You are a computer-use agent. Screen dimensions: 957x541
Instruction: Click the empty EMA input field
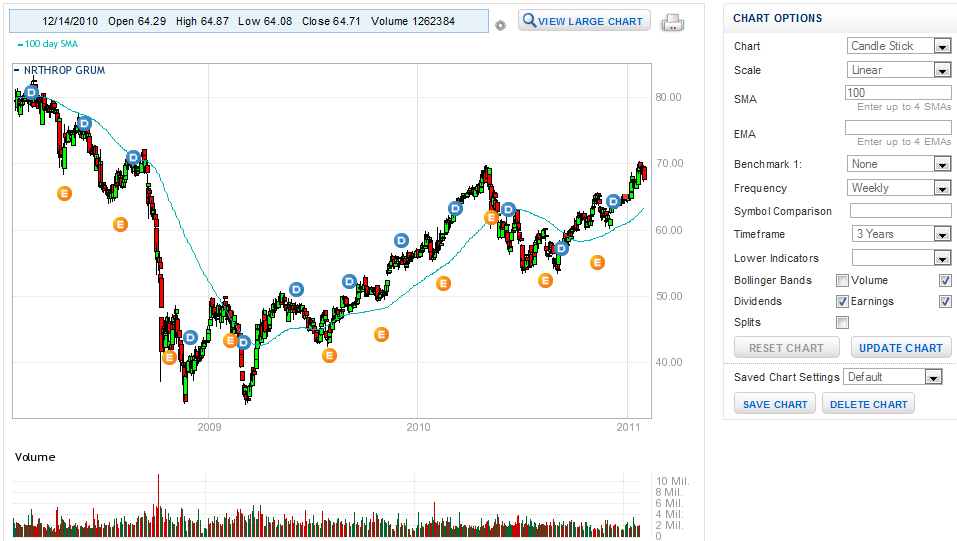898,128
